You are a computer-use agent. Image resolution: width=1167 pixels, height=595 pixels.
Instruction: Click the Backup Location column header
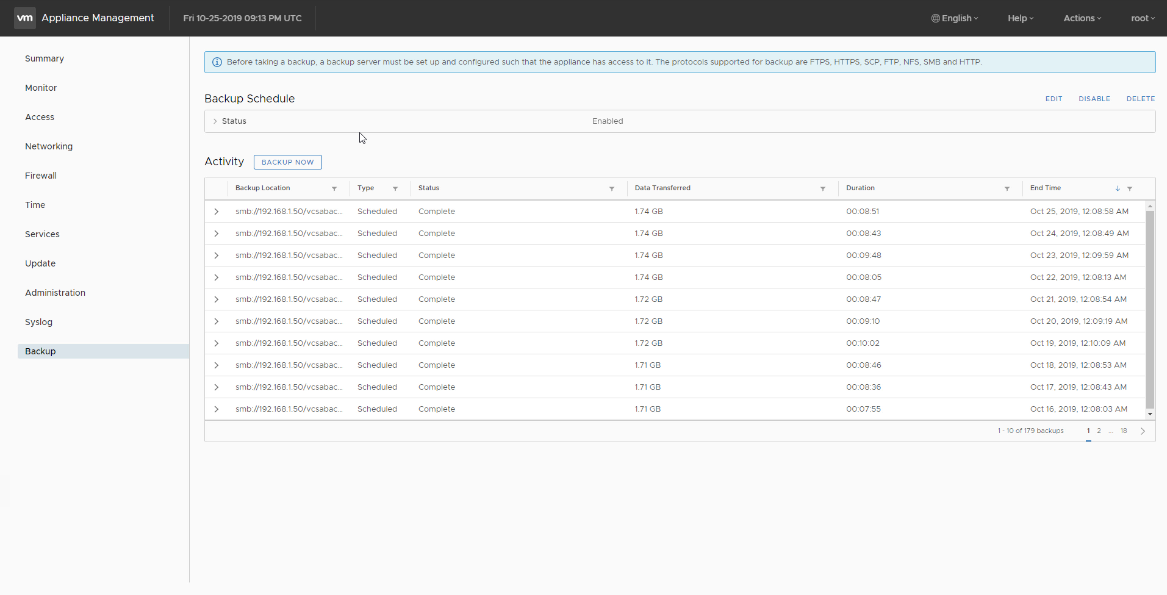tap(263, 188)
